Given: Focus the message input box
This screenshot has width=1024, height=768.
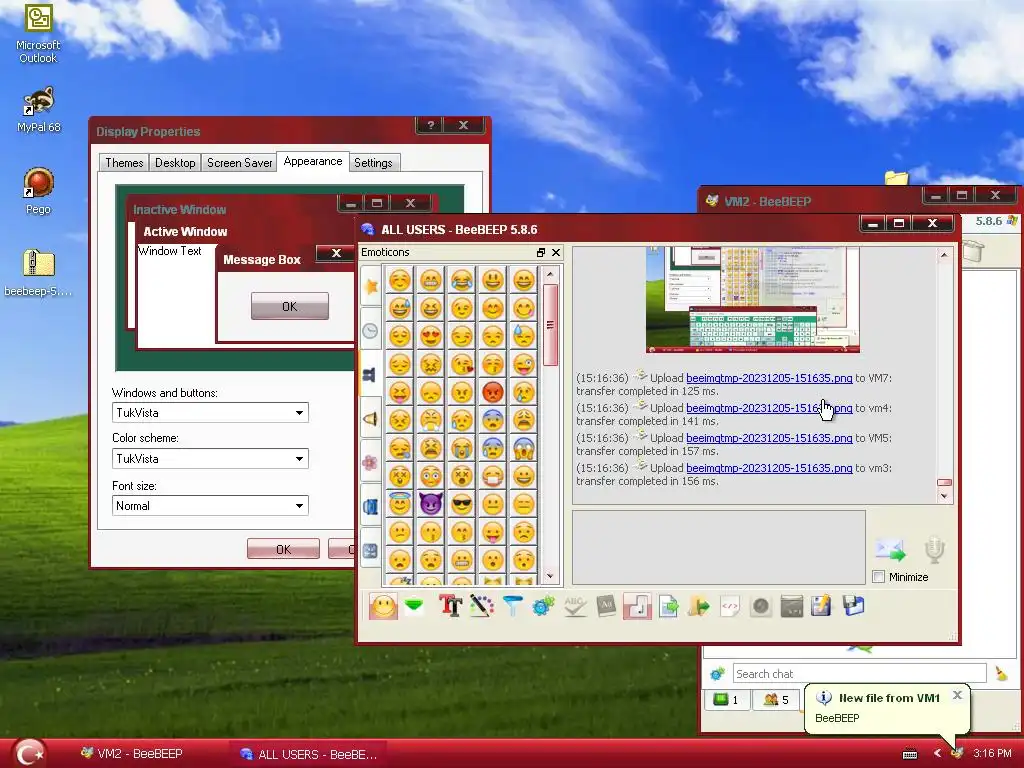Looking at the screenshot, I should 719,547.
